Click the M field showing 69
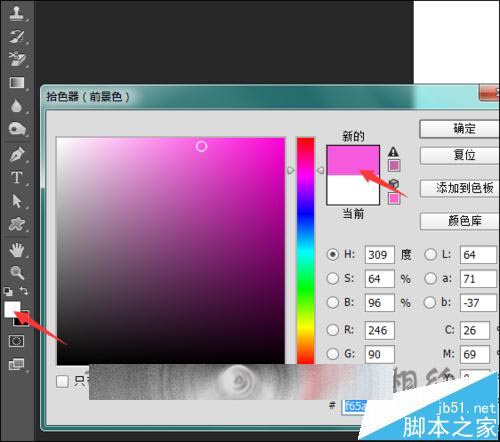 475,354
